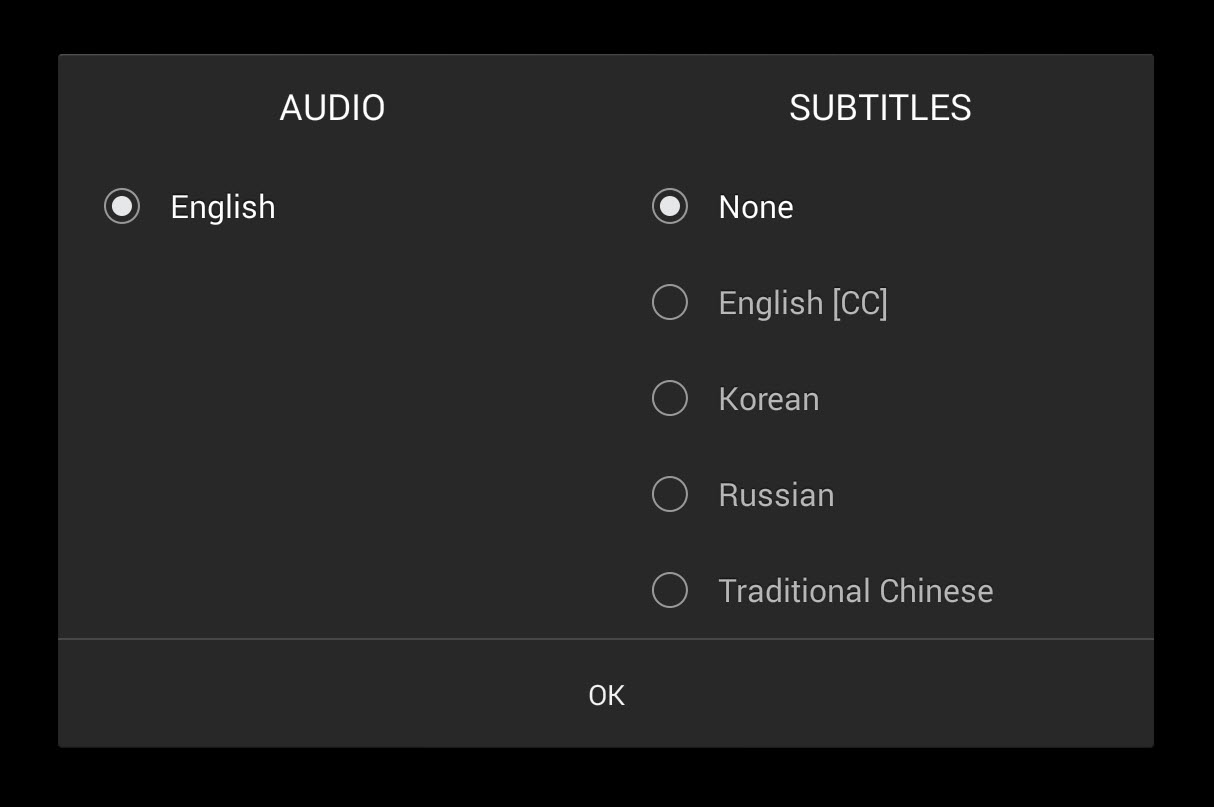Click the AUDIO column heading

(332, 108)
